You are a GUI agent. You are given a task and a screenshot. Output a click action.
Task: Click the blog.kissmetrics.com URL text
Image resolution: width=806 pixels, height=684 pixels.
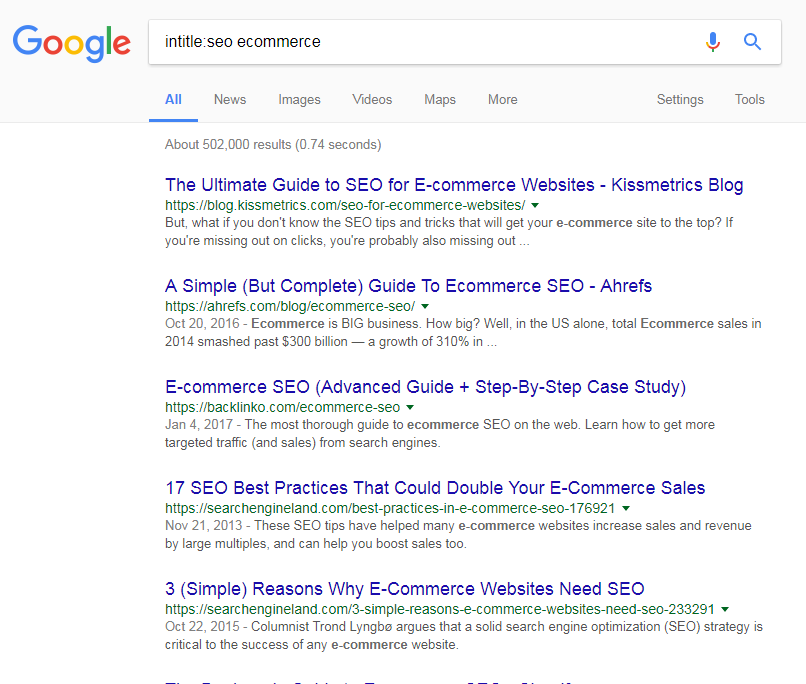pos(345,206)
